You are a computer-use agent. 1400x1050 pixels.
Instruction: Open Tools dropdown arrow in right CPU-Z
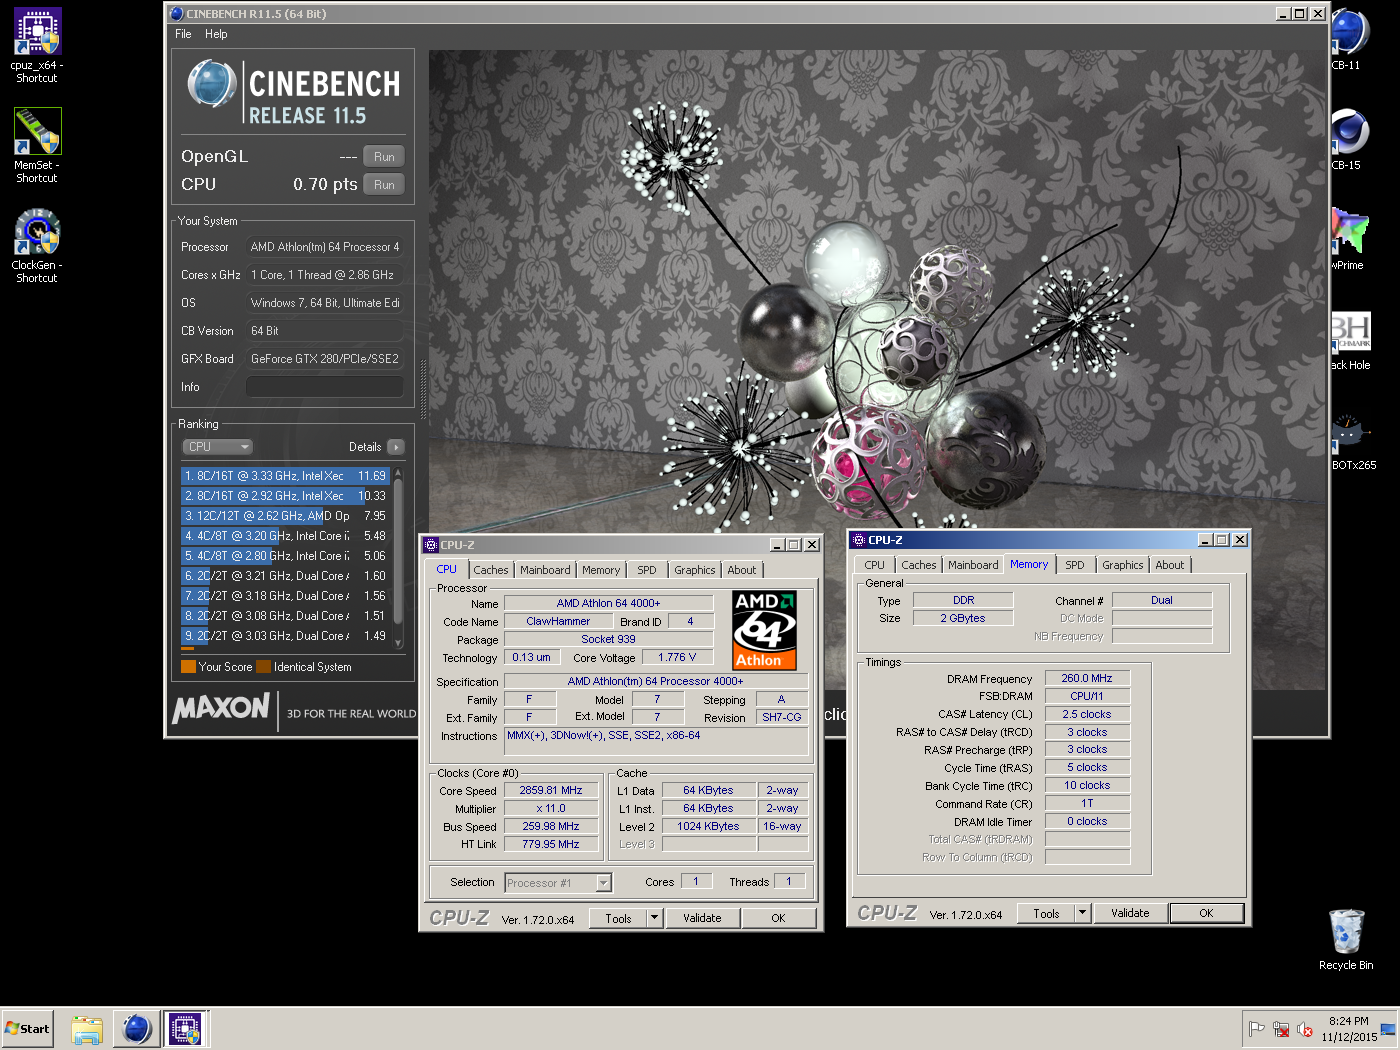(1082, 913)
